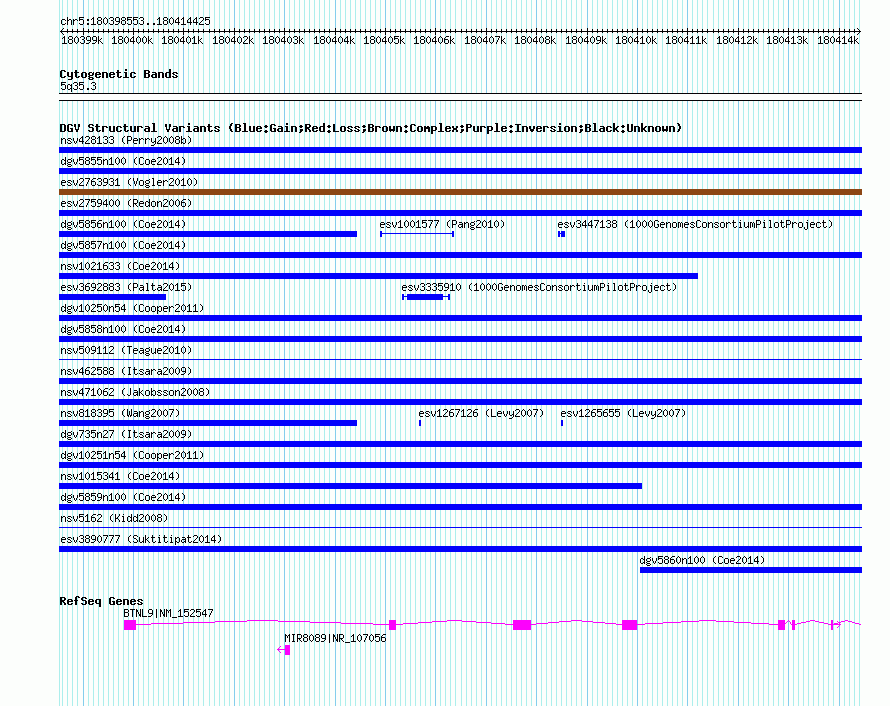Click the 180399k ruler position
The width and height of the screenshot is (890, 706).
[x=82, y=40]
